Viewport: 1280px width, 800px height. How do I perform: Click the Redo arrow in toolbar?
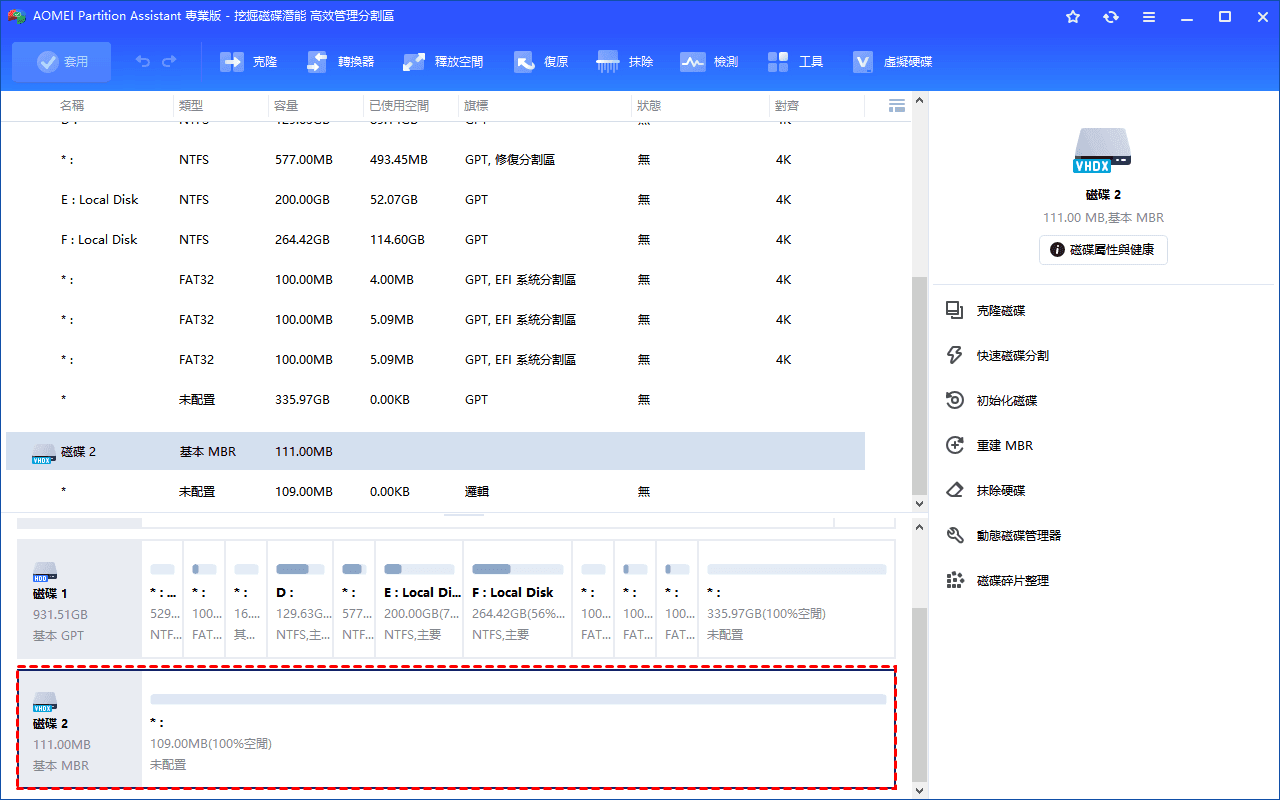pos(169,62)
